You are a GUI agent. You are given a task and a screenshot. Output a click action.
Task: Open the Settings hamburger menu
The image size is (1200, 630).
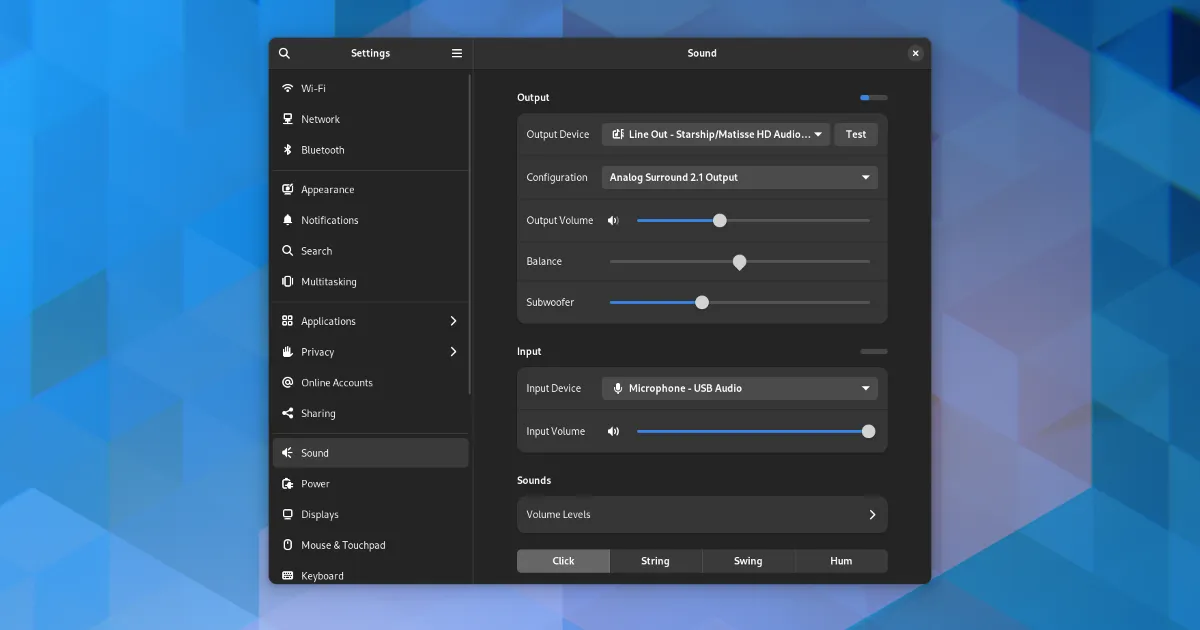pyautogui.click(x=457, y=54)
